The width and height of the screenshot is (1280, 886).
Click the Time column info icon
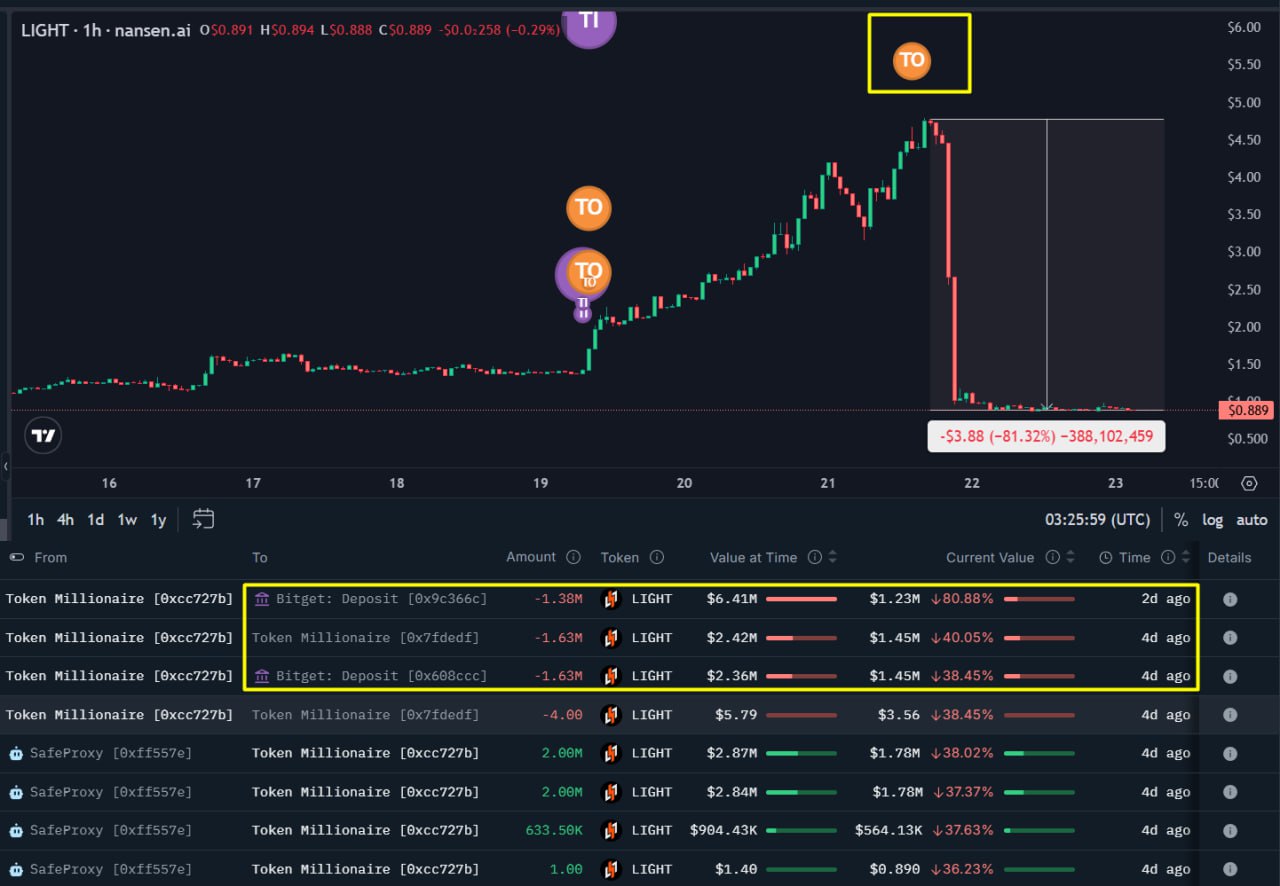(1166, 557)
